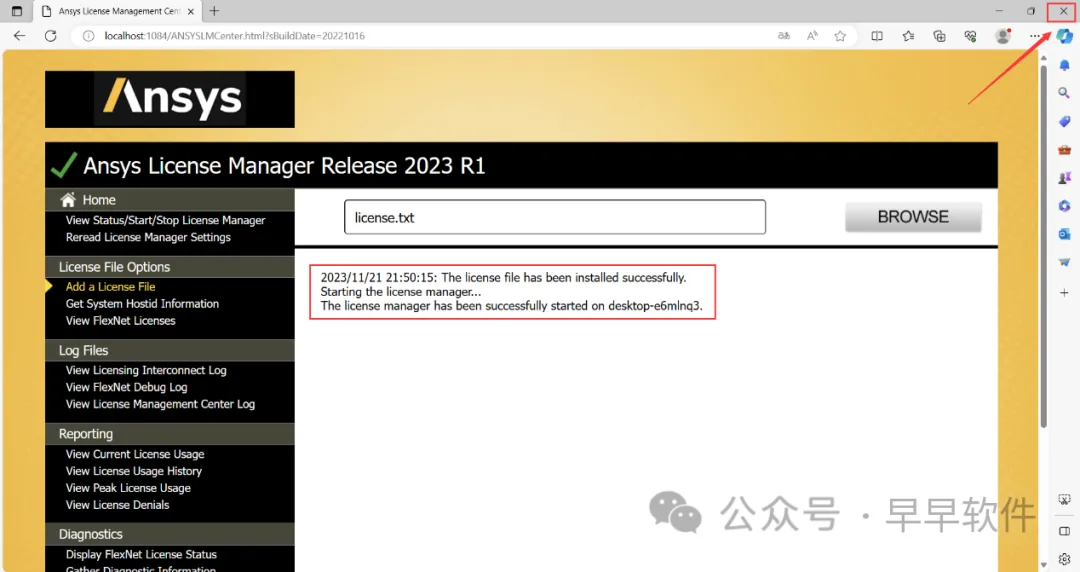The height and width of the screenshot is (572, 1080).
Task: Open the sidebar shopping tag icon
Action: click(x=1064, y=121)
